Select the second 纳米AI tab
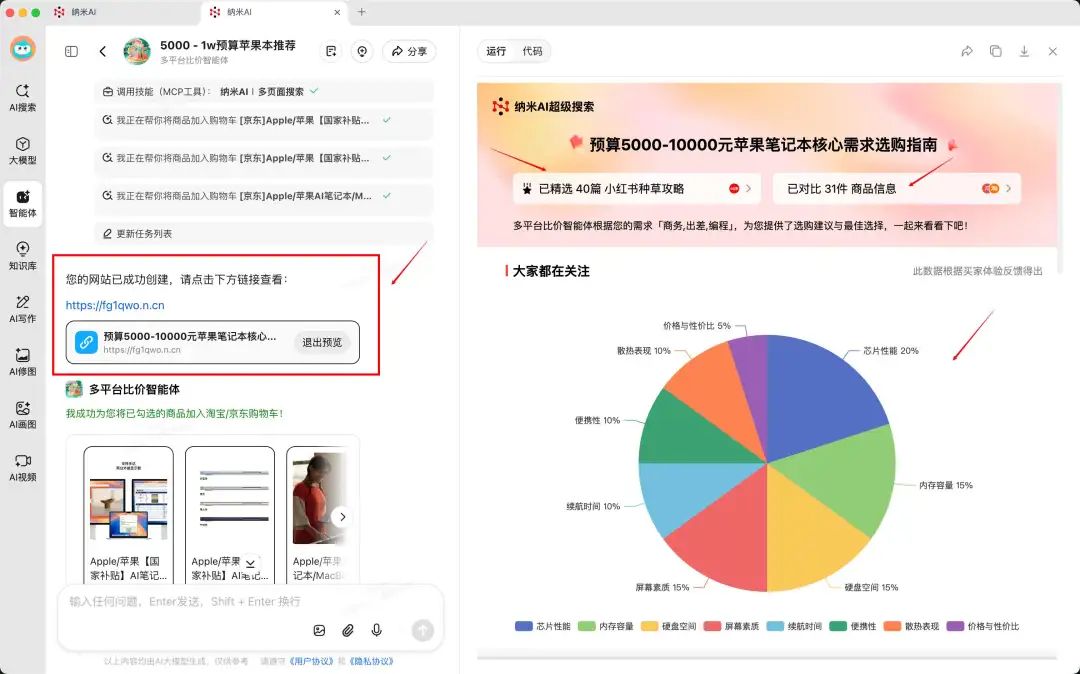Image resolution: width=1080 pixels, height=674 pixels. (276, 12)
